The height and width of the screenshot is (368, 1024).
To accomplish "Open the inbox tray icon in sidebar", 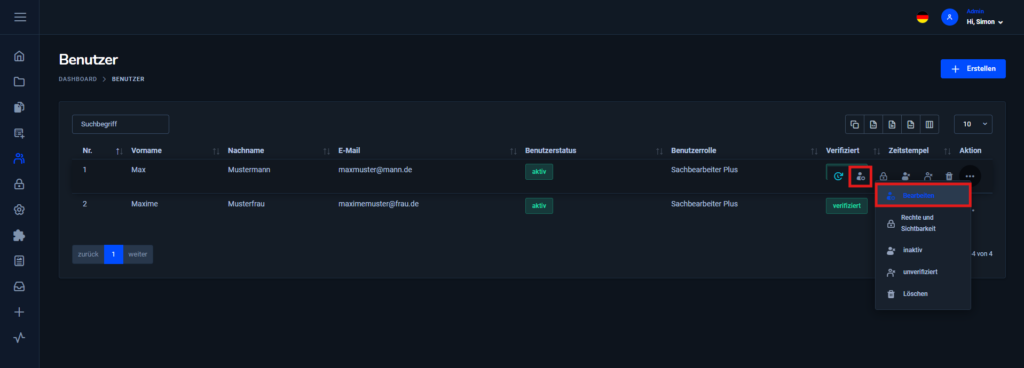I will click(20, 286).
